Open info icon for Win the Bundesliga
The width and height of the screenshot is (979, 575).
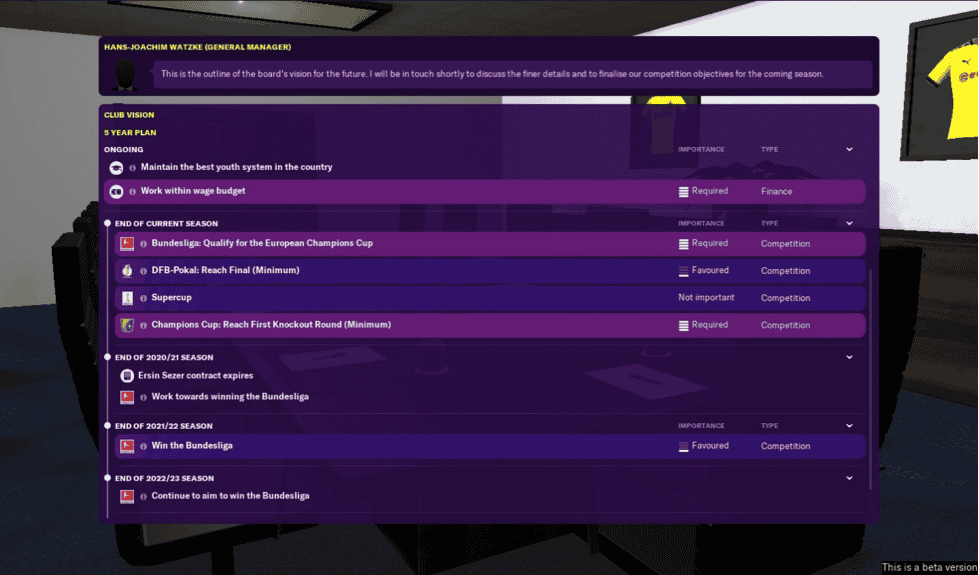pyautogui.click(x=144, y=446)
